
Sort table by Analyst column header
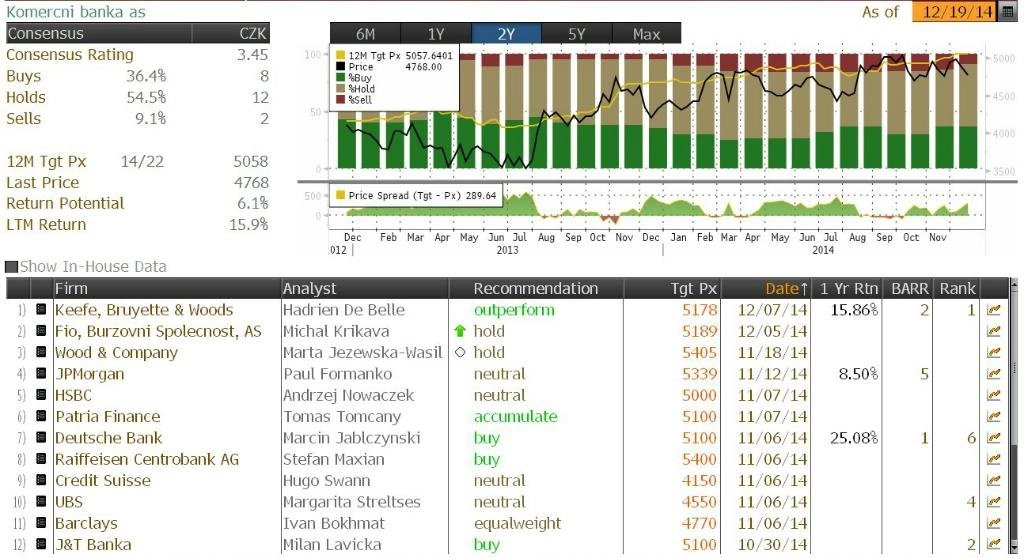pos(364,288)
